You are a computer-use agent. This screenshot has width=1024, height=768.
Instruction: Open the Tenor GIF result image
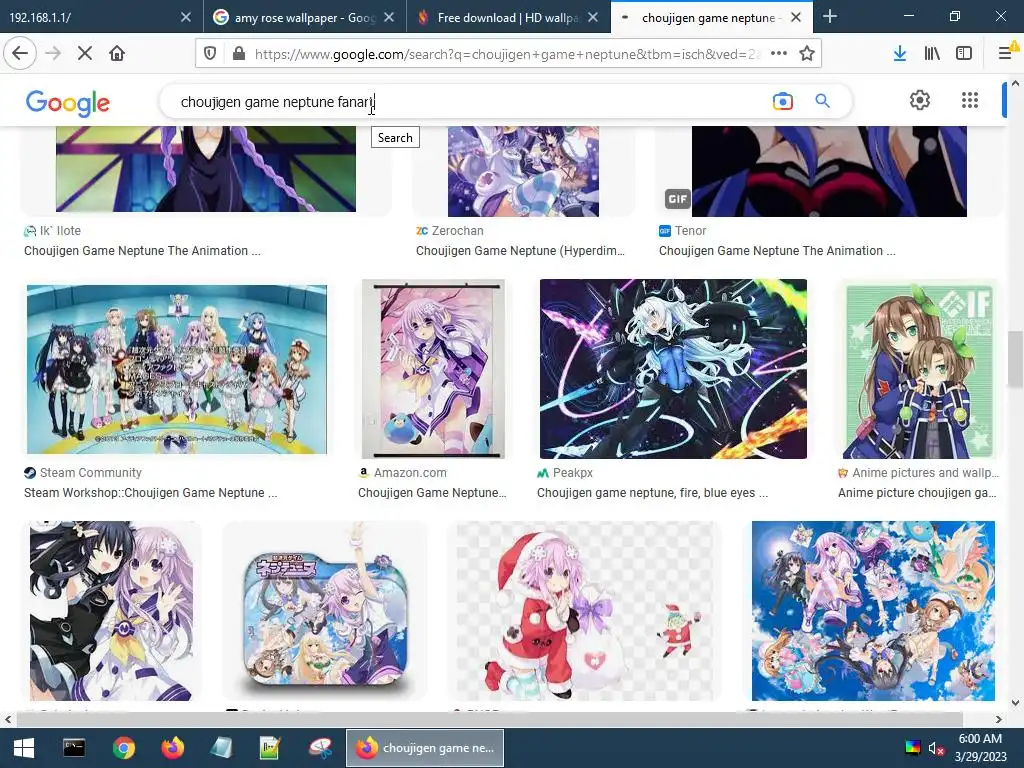829,172
